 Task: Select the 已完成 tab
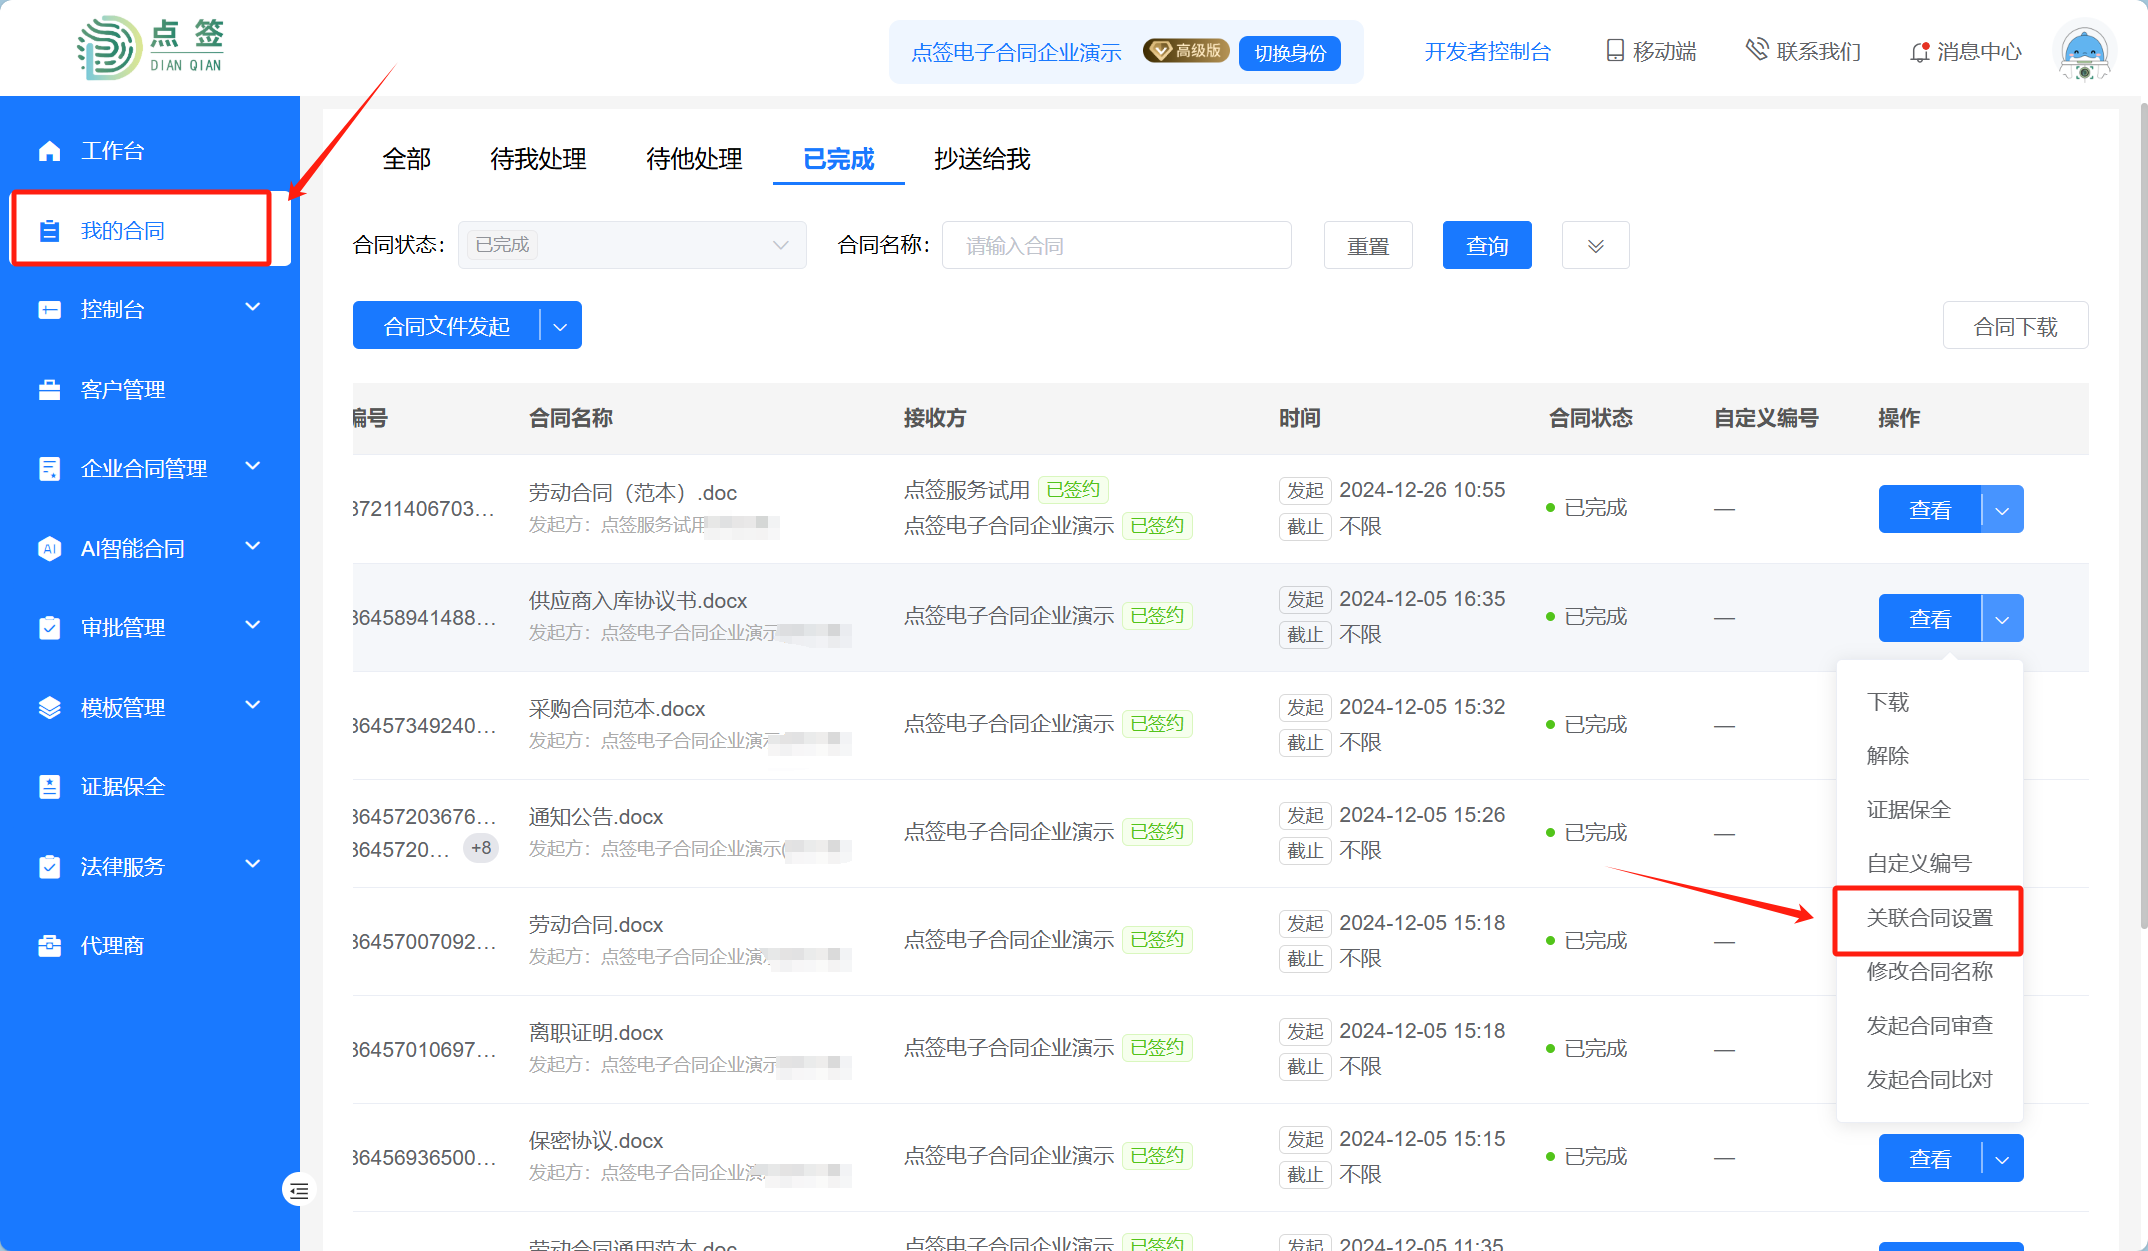click(x=839, y=159)
